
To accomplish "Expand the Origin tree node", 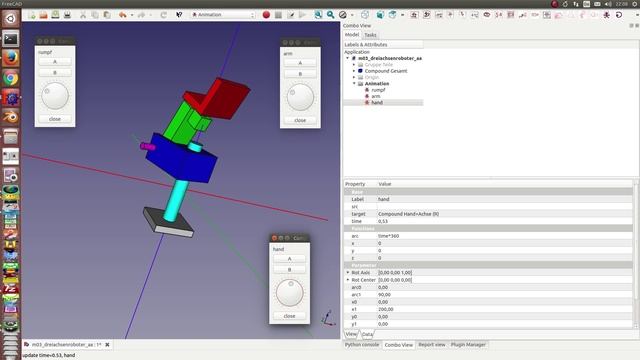I will [x=354, y=77].
